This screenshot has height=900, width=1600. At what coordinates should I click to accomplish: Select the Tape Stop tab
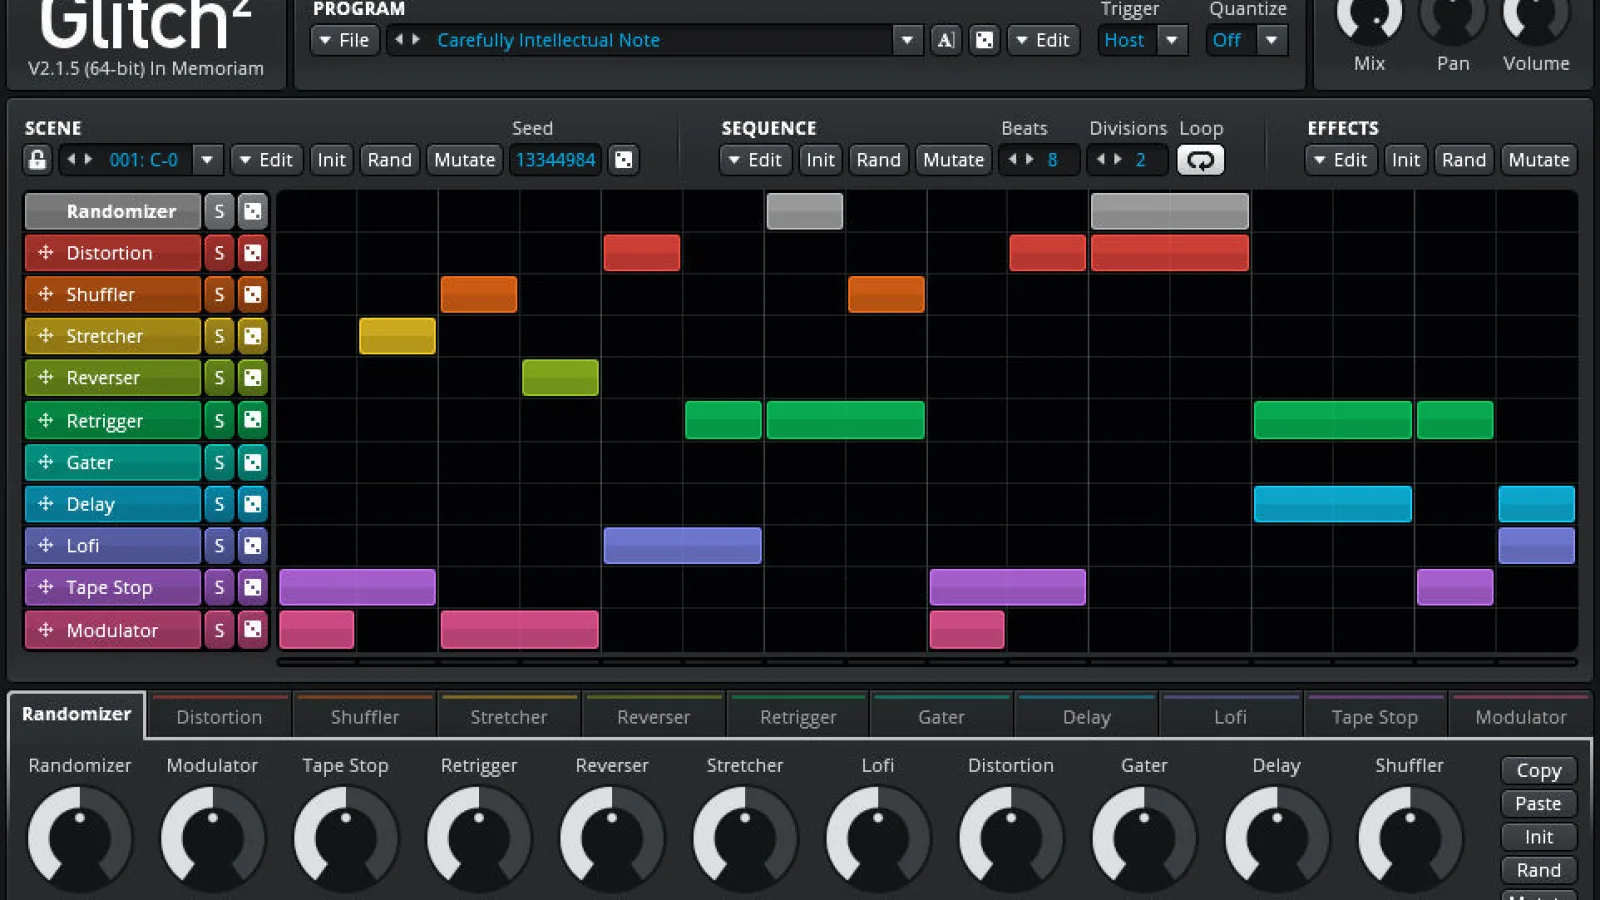(1375, 716)
